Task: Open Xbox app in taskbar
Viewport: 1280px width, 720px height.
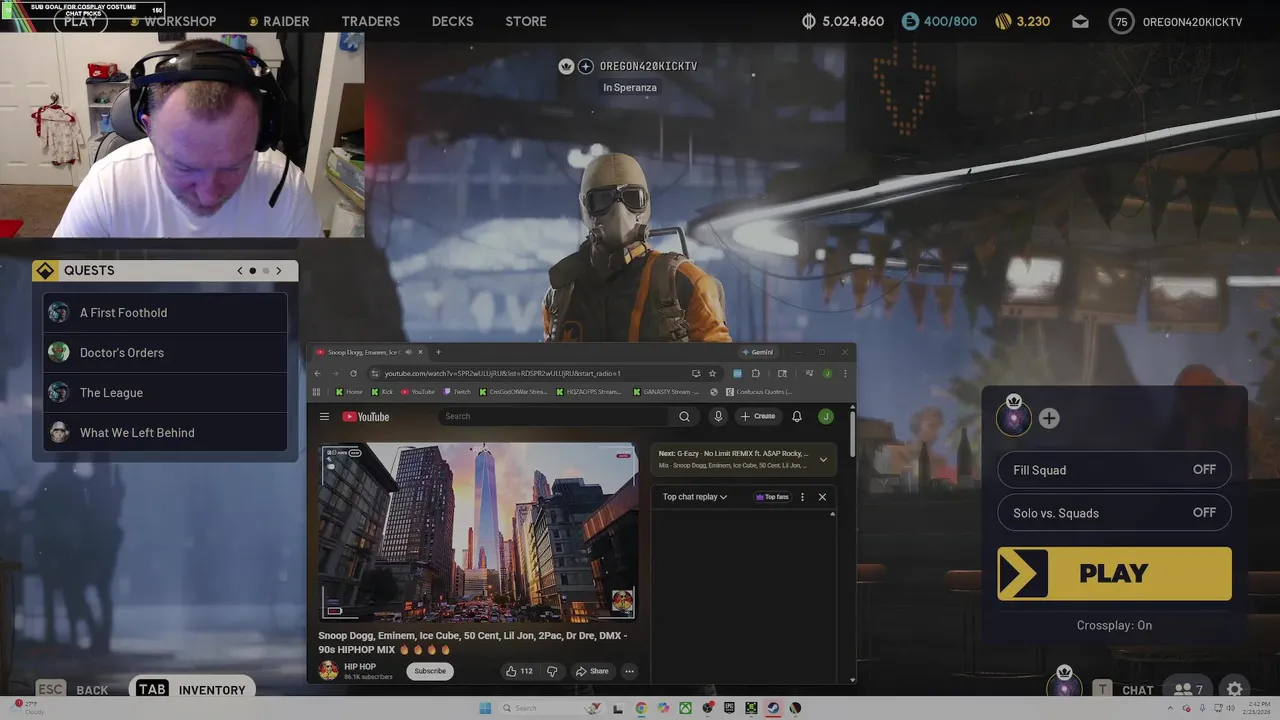Action: pos(685,708)
